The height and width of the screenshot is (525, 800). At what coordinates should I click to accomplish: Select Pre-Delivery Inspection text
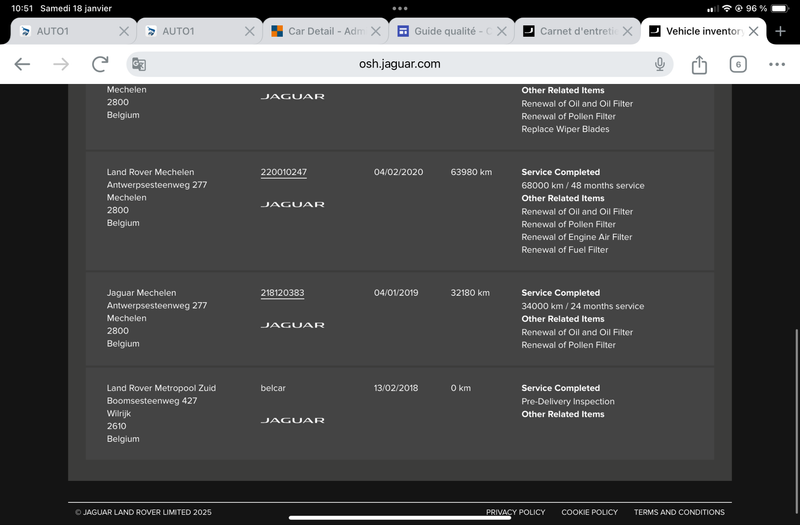click(568, 402)
